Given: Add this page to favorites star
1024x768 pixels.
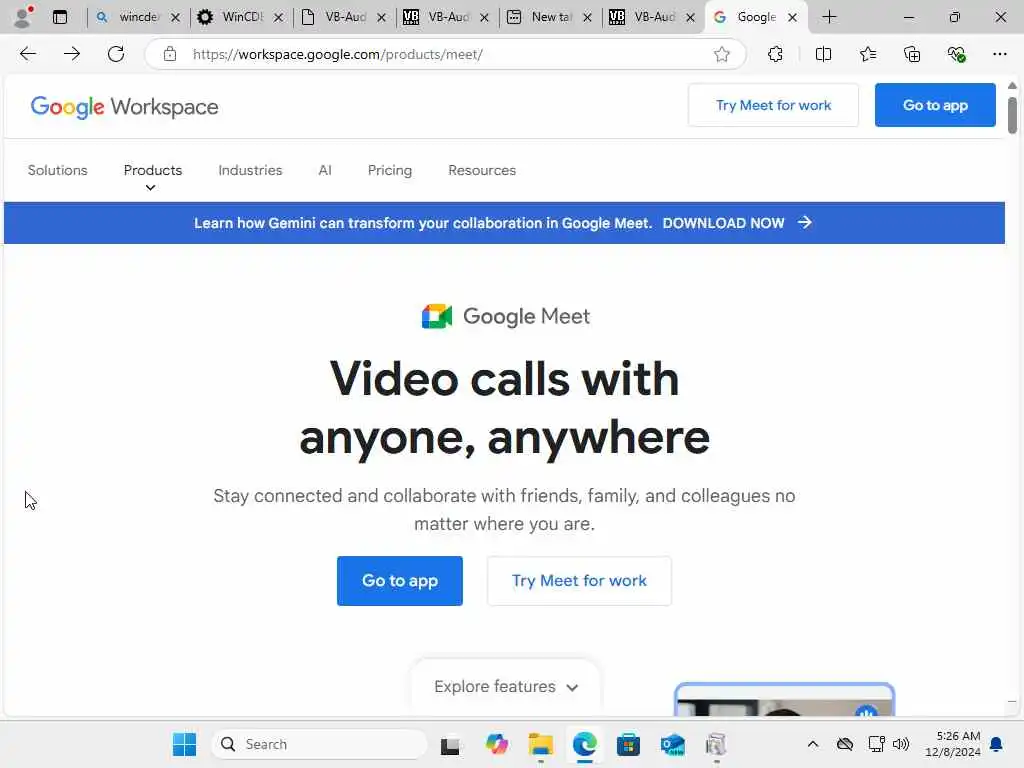Looking at the screenshot, I should (x=722, y=54).
